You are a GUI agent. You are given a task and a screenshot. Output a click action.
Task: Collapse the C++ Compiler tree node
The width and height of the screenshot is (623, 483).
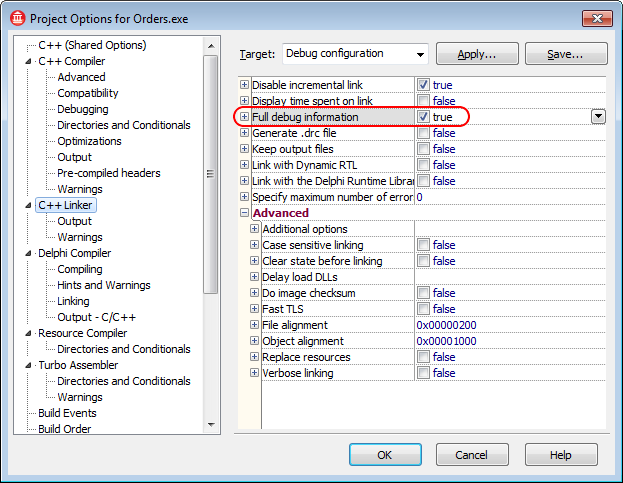29,61
